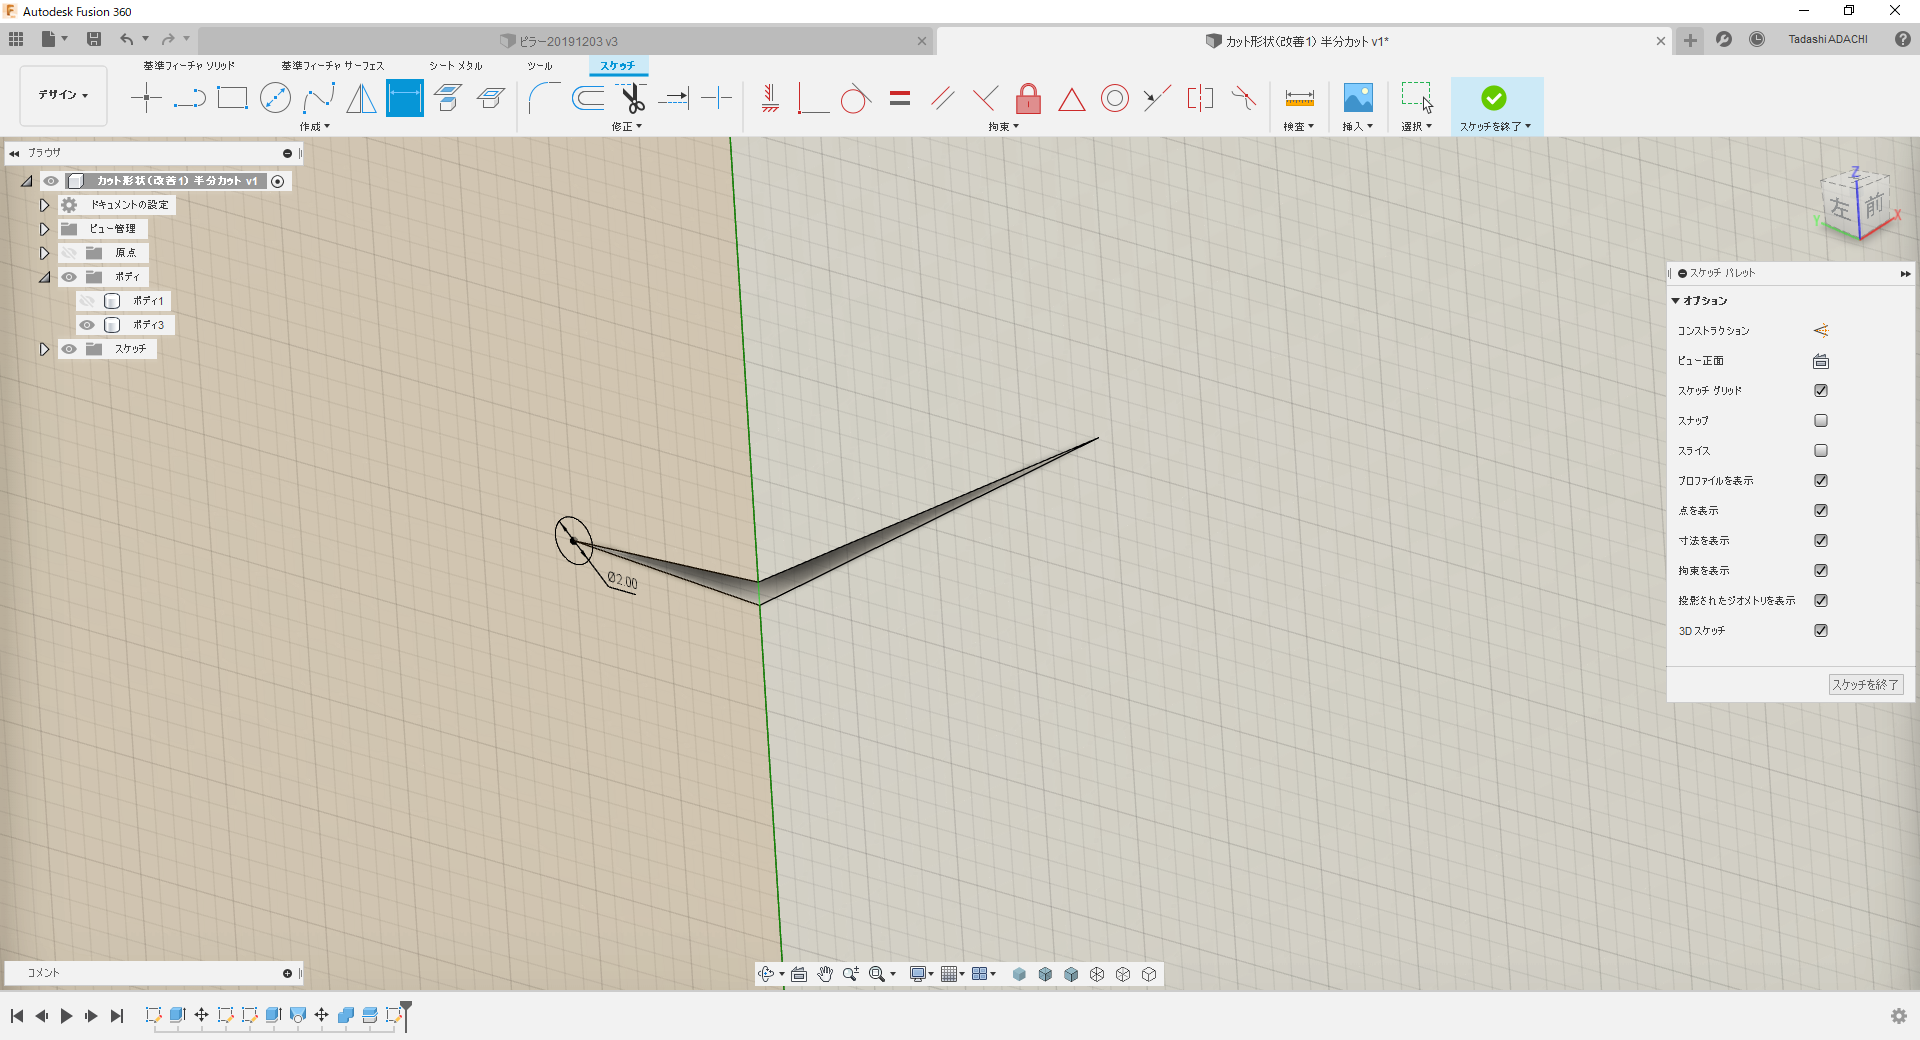This screenshot has width=1920, height=1040.
Task: Open the 拘束 (Constraints) dropdown menu
Action: point(1003,127)
